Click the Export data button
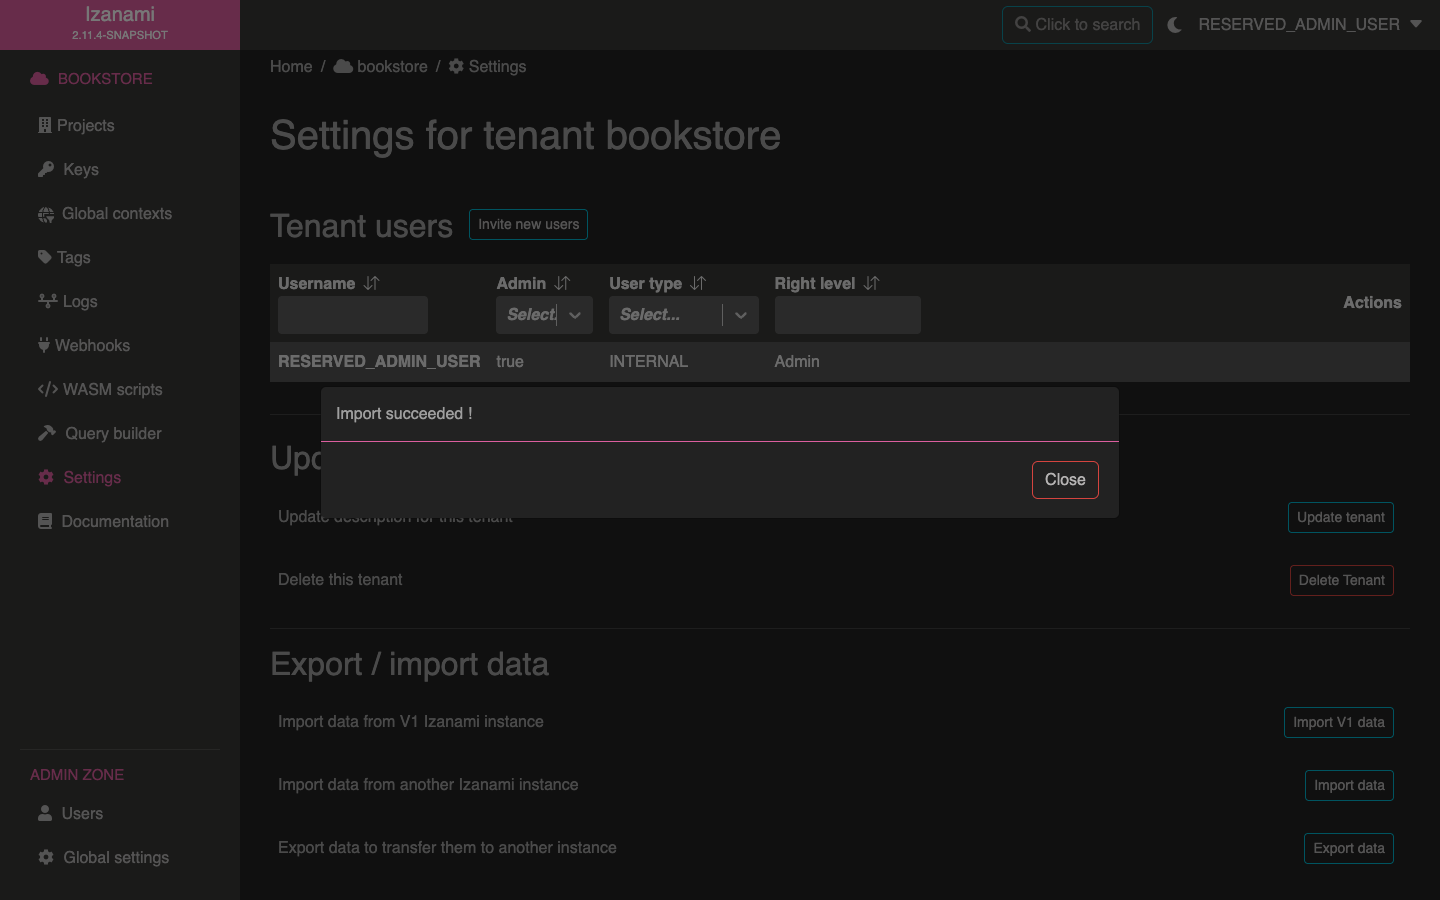This screenshot has width=1440, height=900. (x=1348, y=848)
